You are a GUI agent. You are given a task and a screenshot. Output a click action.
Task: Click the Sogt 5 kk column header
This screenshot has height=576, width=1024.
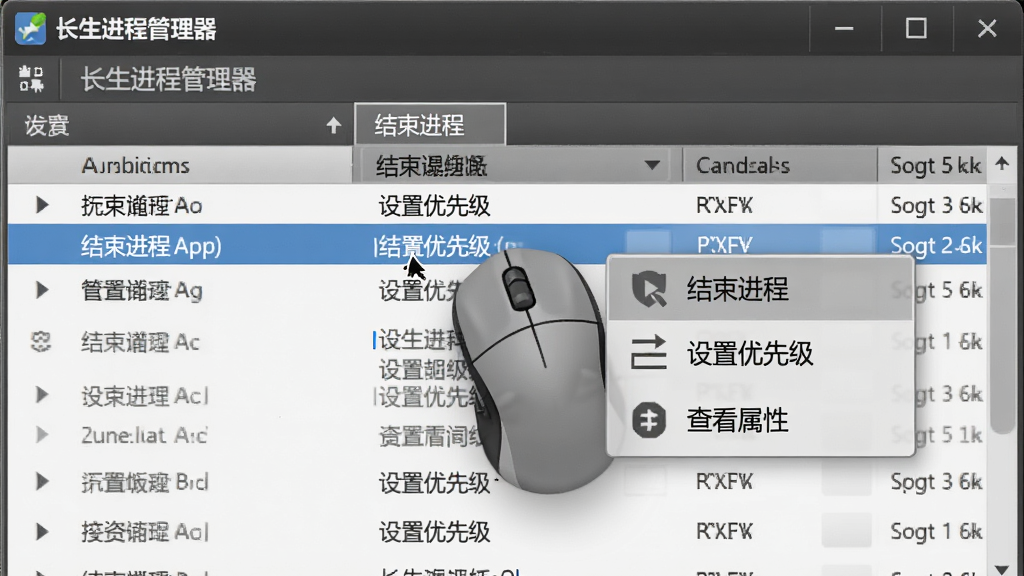coord(935,165)
